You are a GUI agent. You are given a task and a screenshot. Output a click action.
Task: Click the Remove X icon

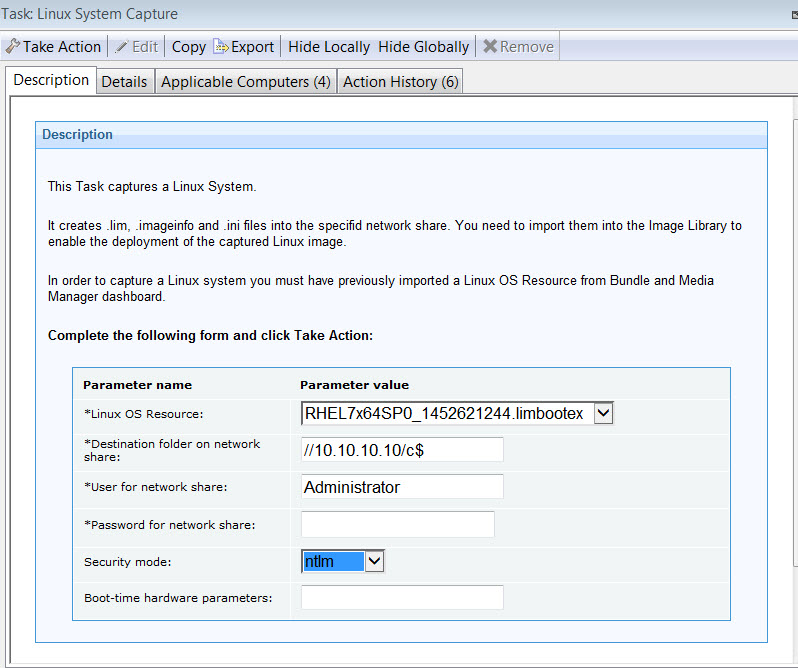[x=490, y=46]
